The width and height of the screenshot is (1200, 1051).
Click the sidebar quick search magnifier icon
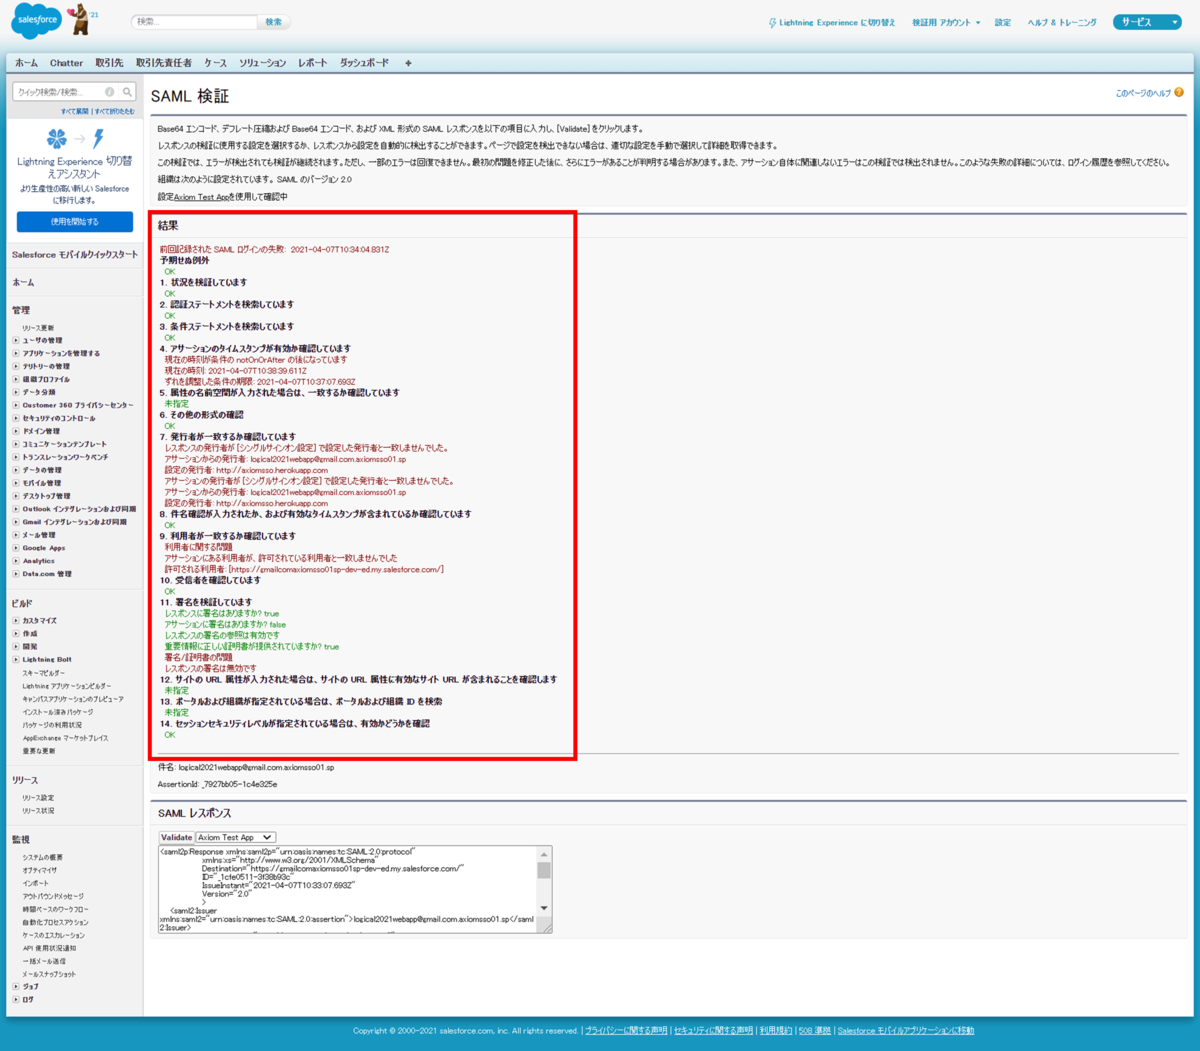click(127, 92)
